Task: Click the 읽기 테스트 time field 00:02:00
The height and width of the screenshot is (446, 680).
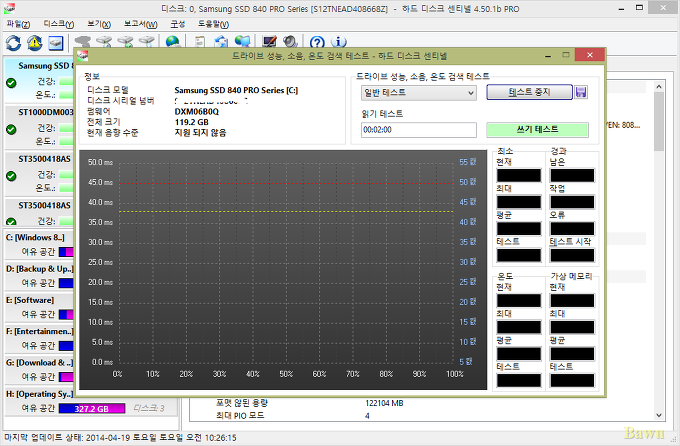Action: (x=418, y=130)
